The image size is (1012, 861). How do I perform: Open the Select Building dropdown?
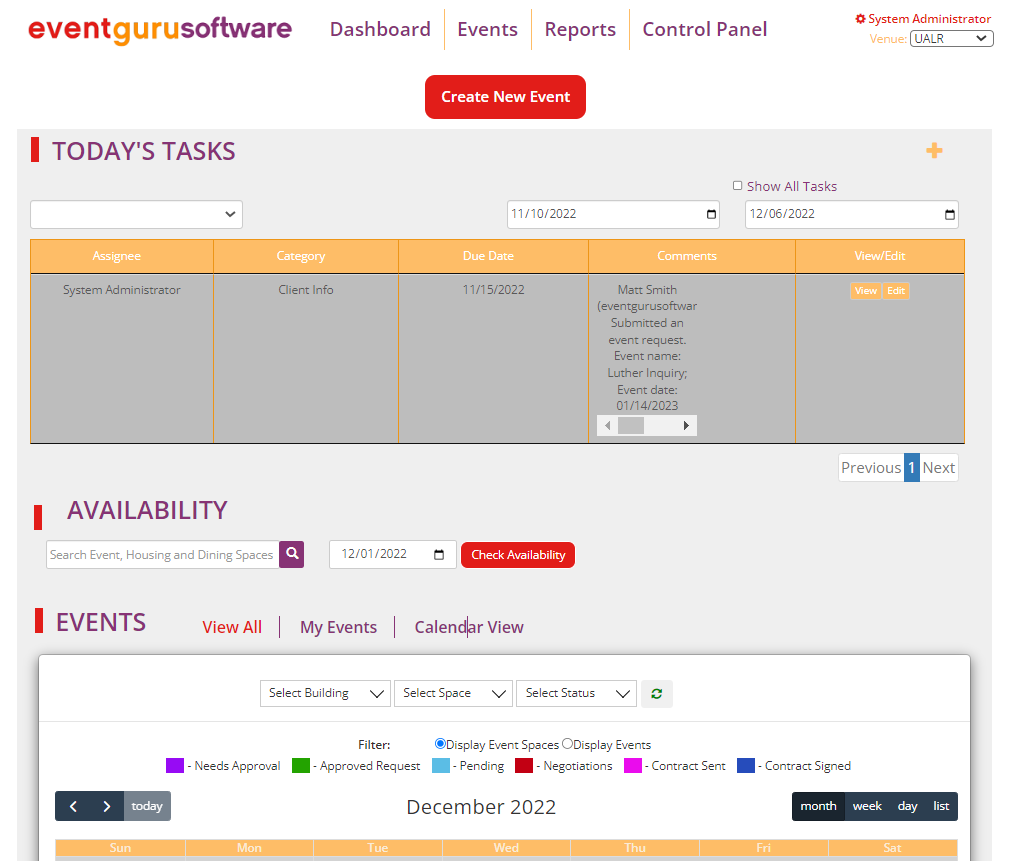325,693
